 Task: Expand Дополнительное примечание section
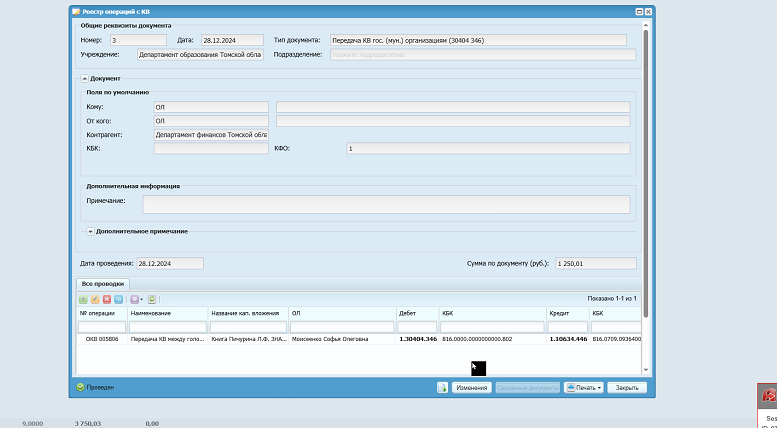coord(90,231)
